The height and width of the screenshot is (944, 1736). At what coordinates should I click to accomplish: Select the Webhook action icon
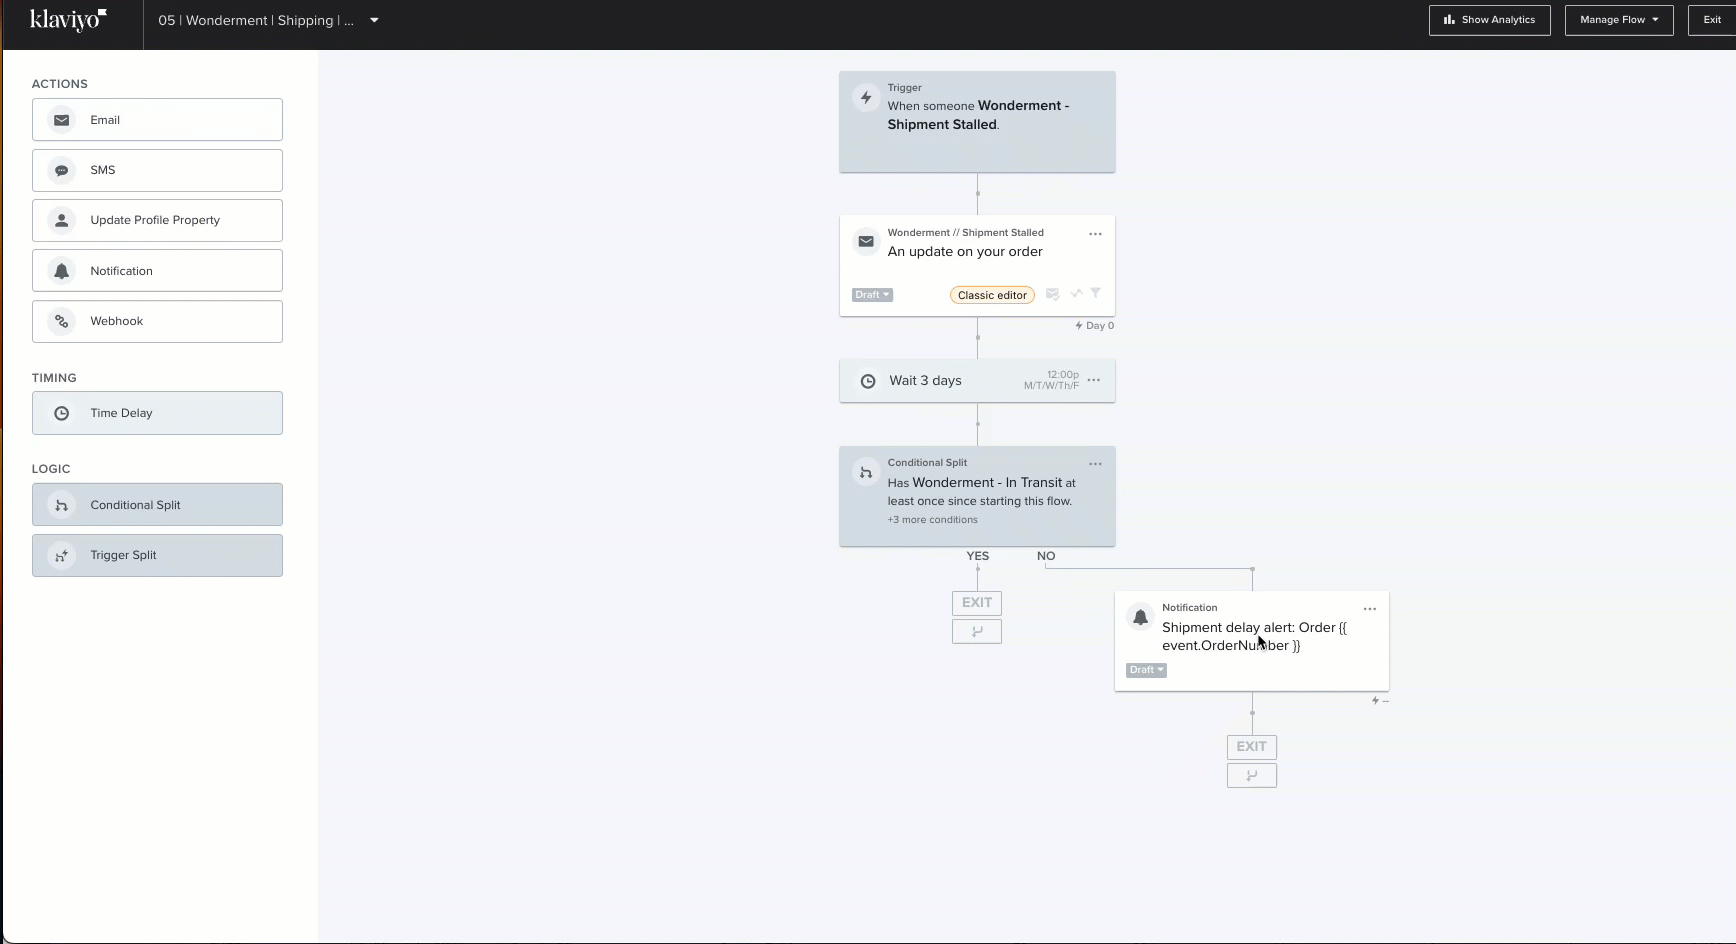62,321
